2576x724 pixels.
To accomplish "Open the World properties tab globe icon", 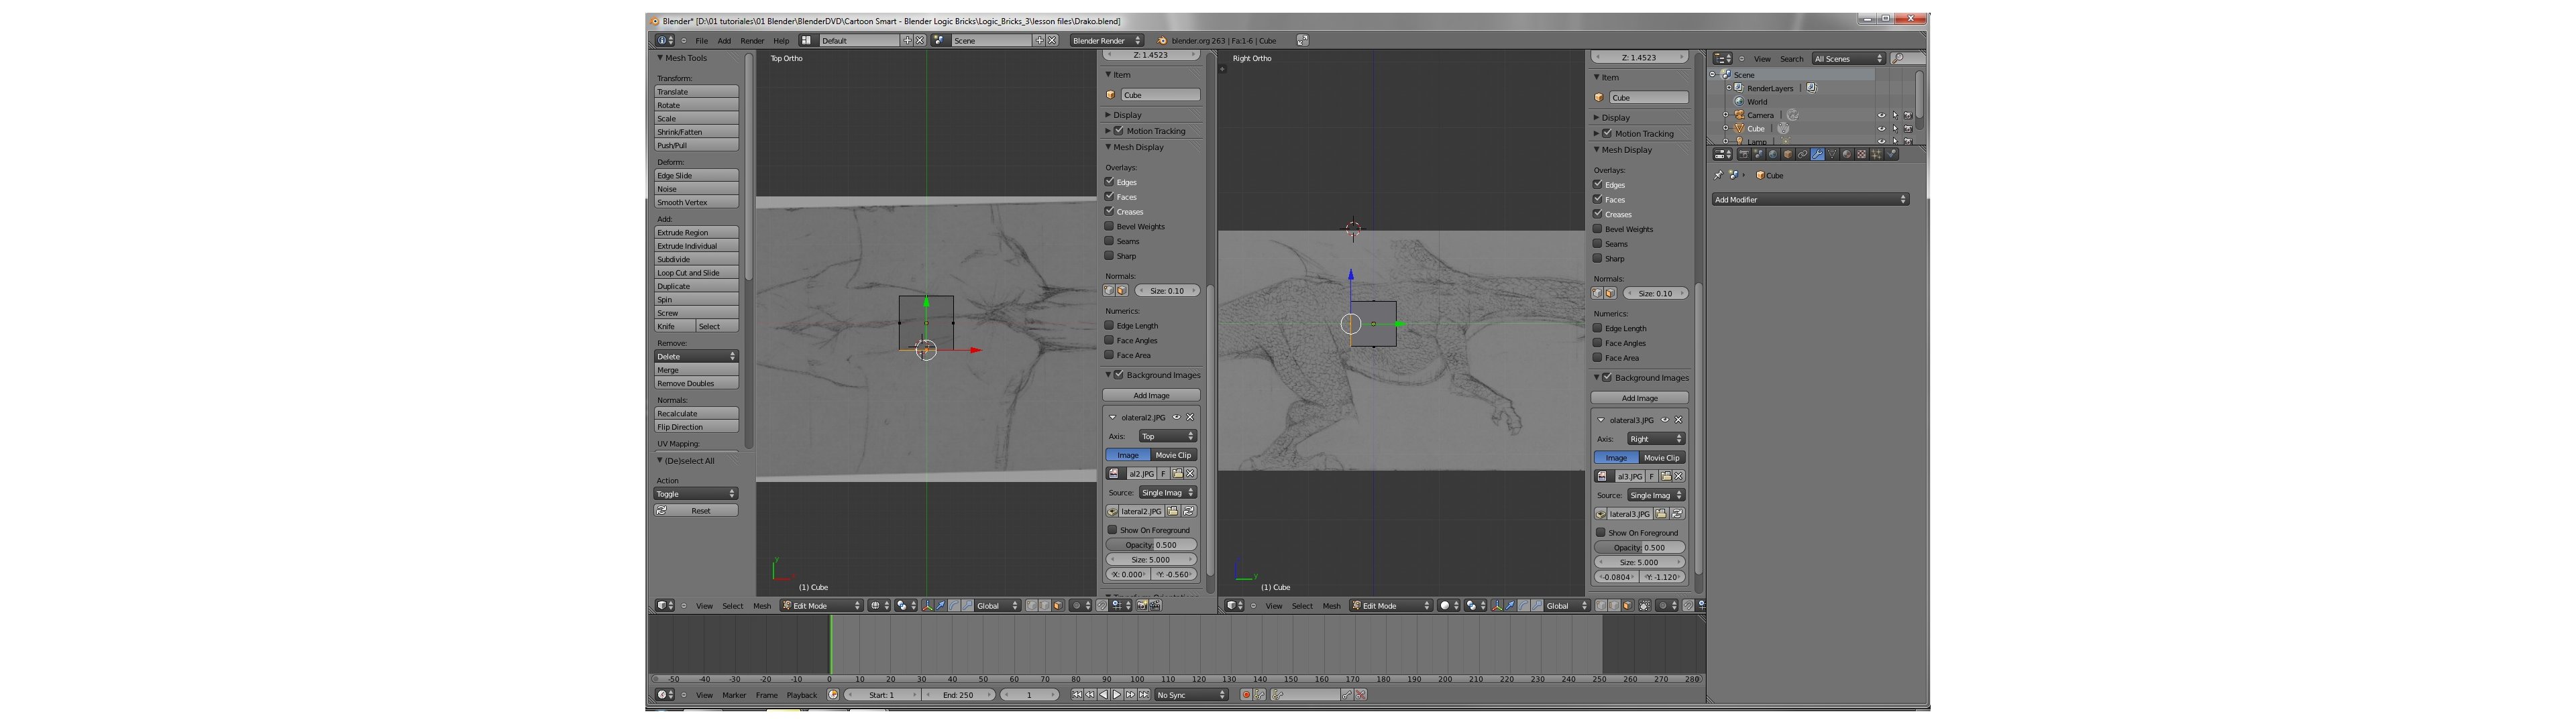I will tap(1773, 154).
